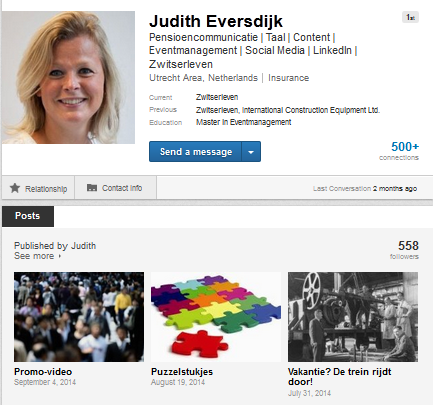Click the 1st degree connection badge
433x405 pixels.
click(x=410, y=17)
